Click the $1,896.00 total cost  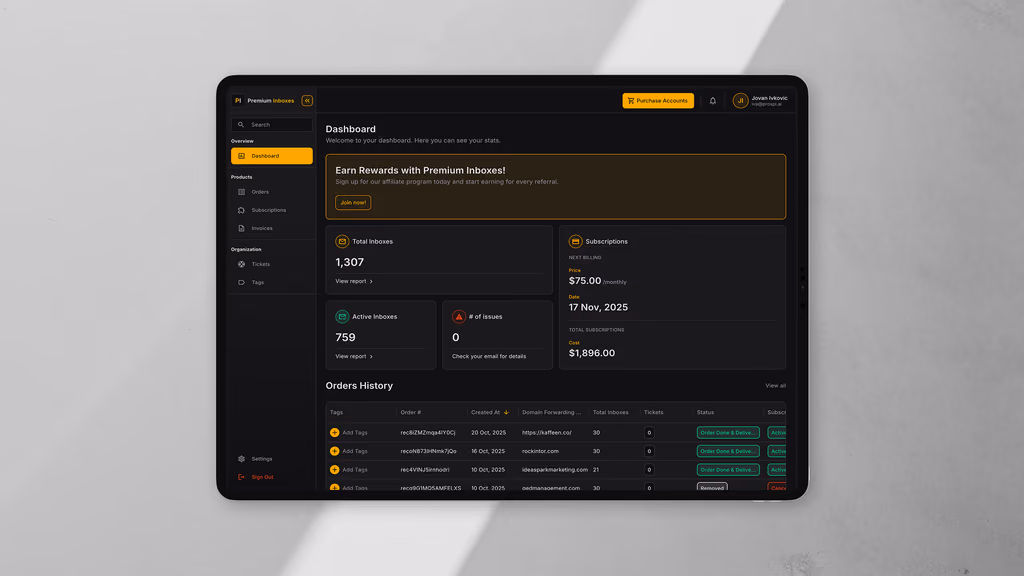[x=592, y=353]
